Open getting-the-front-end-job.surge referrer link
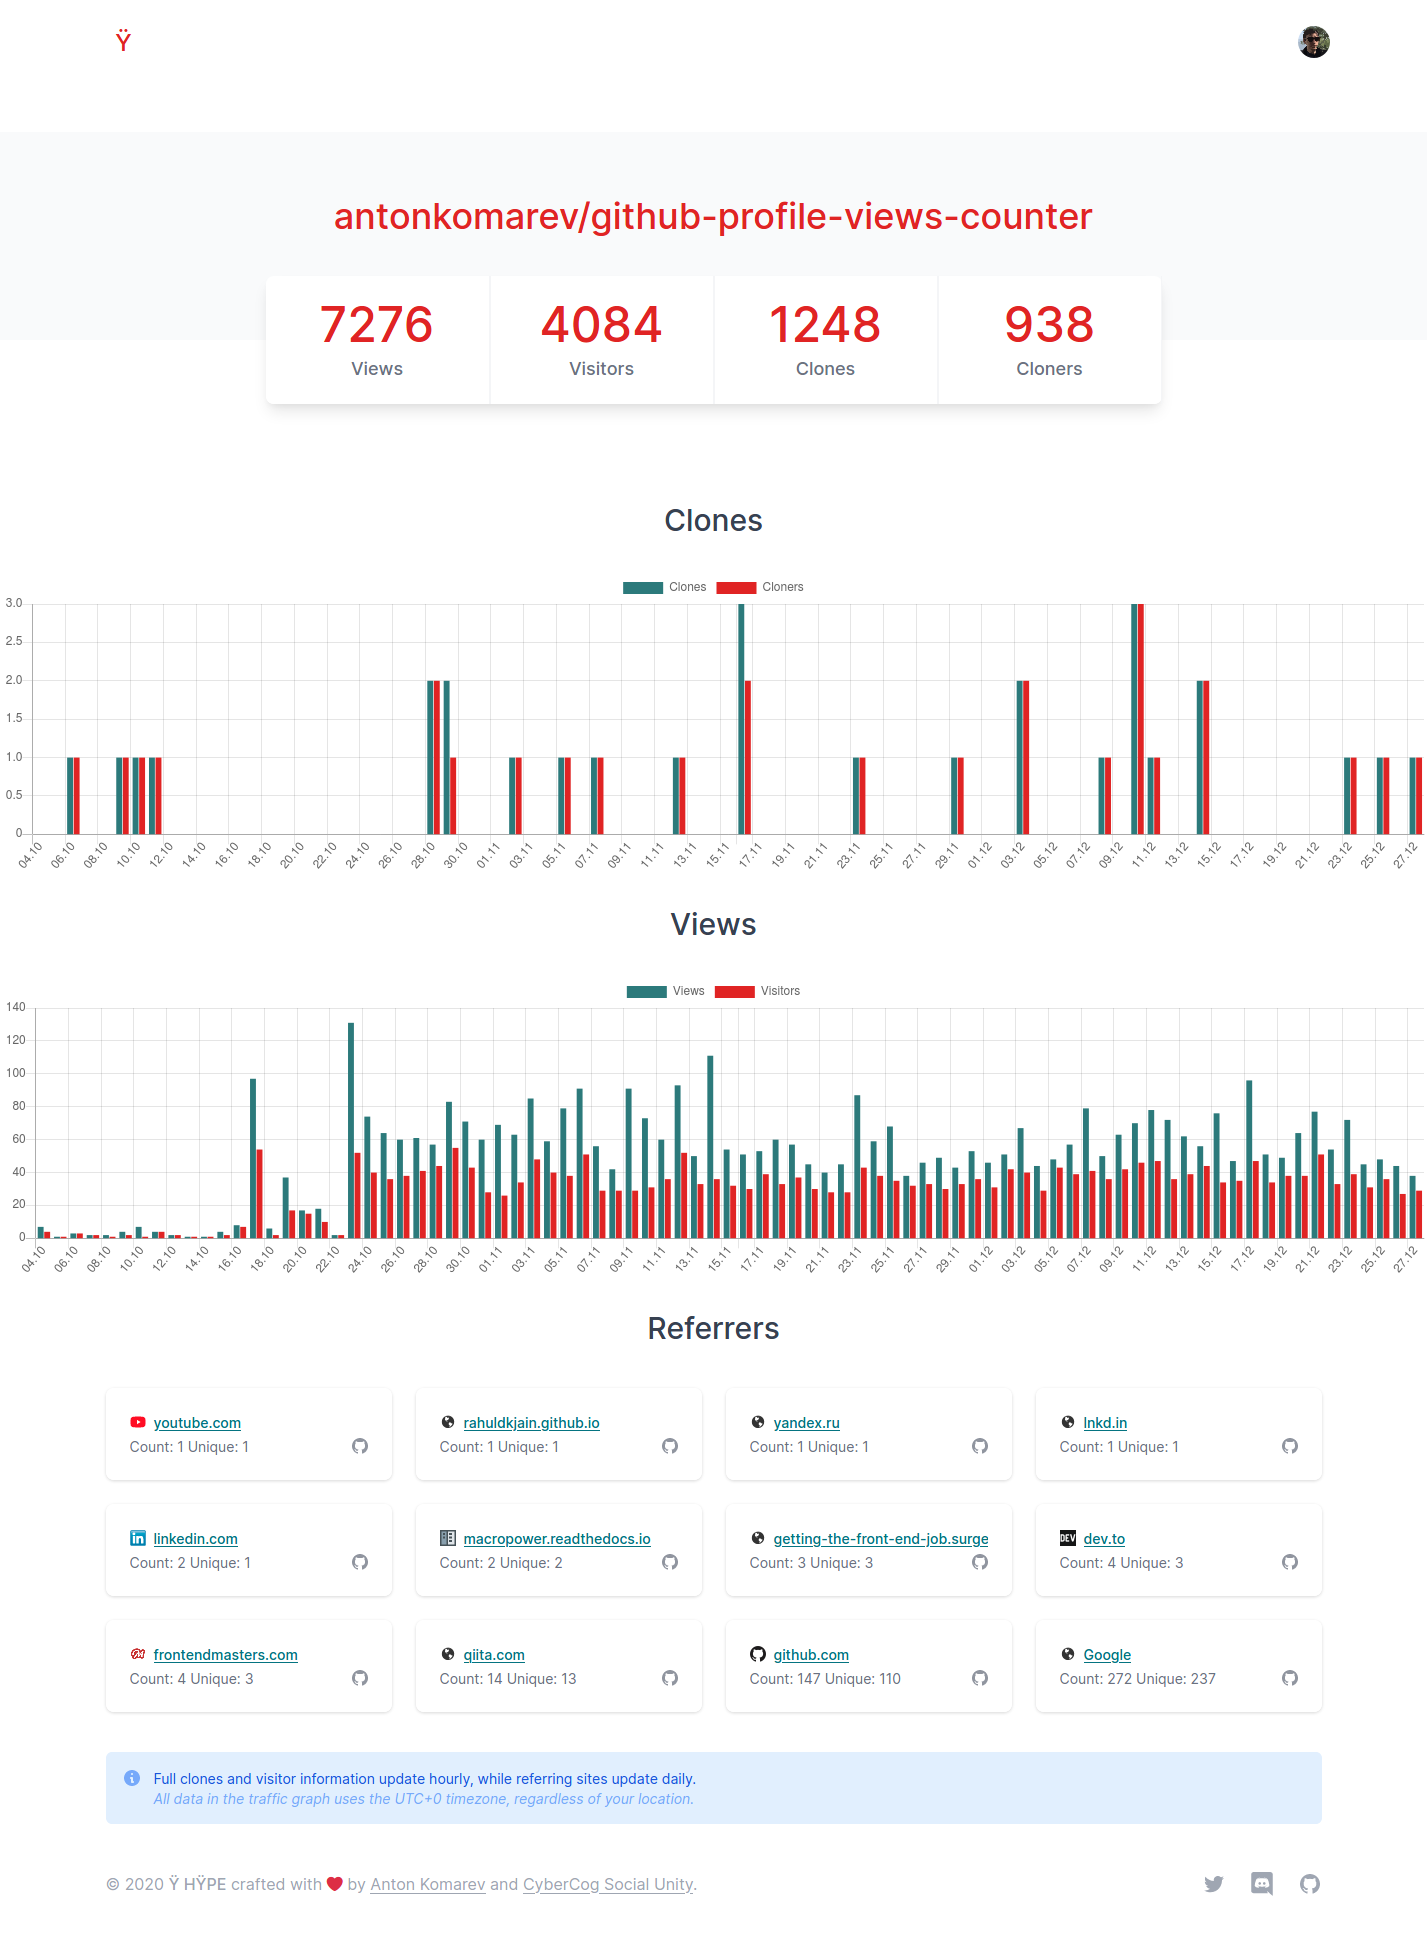This screenshot has width=1427, height=1944. [x=881, y=1539]
